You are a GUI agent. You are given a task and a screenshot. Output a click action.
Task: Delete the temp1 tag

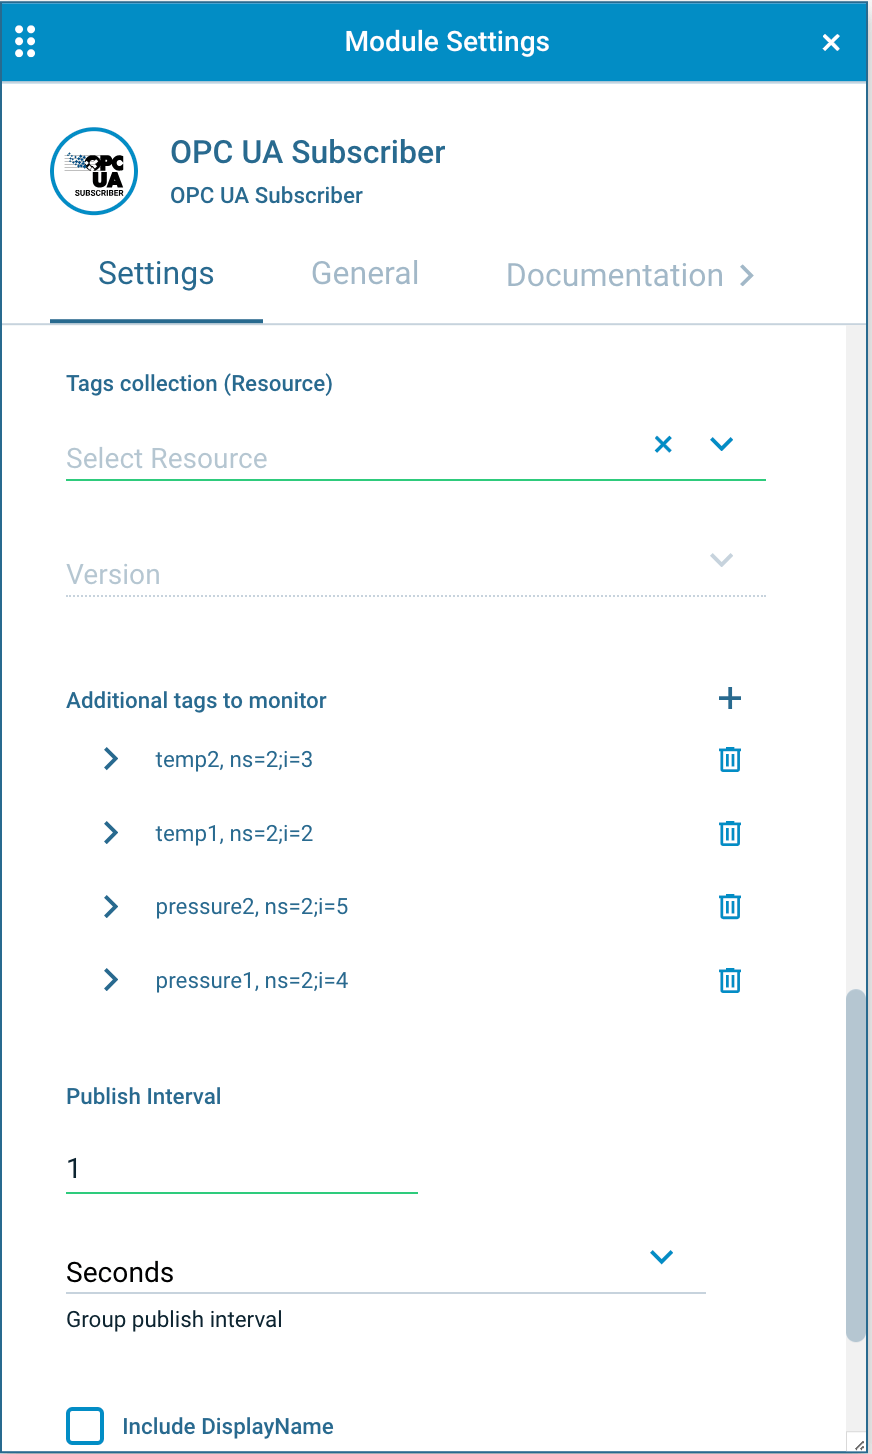(x=729, y=832)
